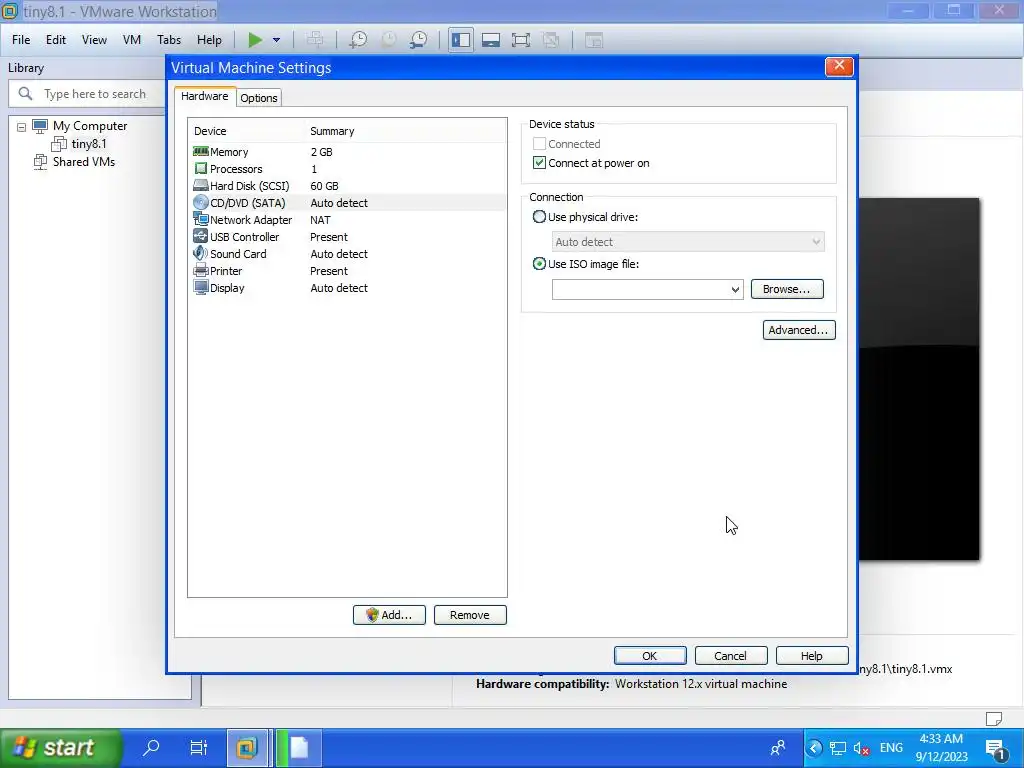The width and height of the screenshot is (1024, 768).
Task: Select the USB Controller icon
Action: pyautogui.click(x=200, y=236)
